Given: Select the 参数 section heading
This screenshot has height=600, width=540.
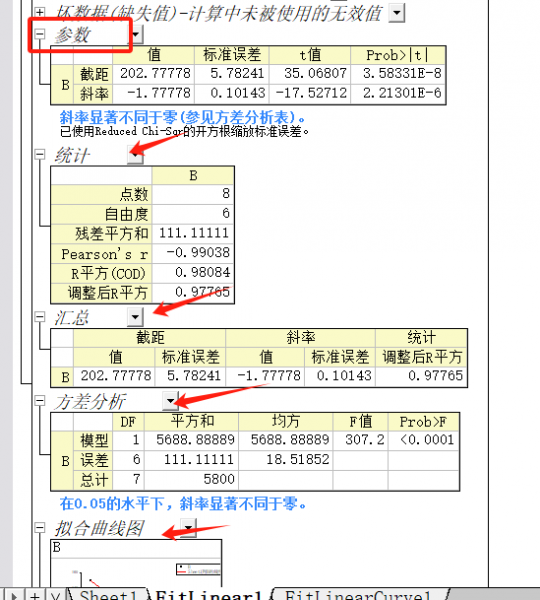Looking at the screenshot, I should click(x=72, y=35).
